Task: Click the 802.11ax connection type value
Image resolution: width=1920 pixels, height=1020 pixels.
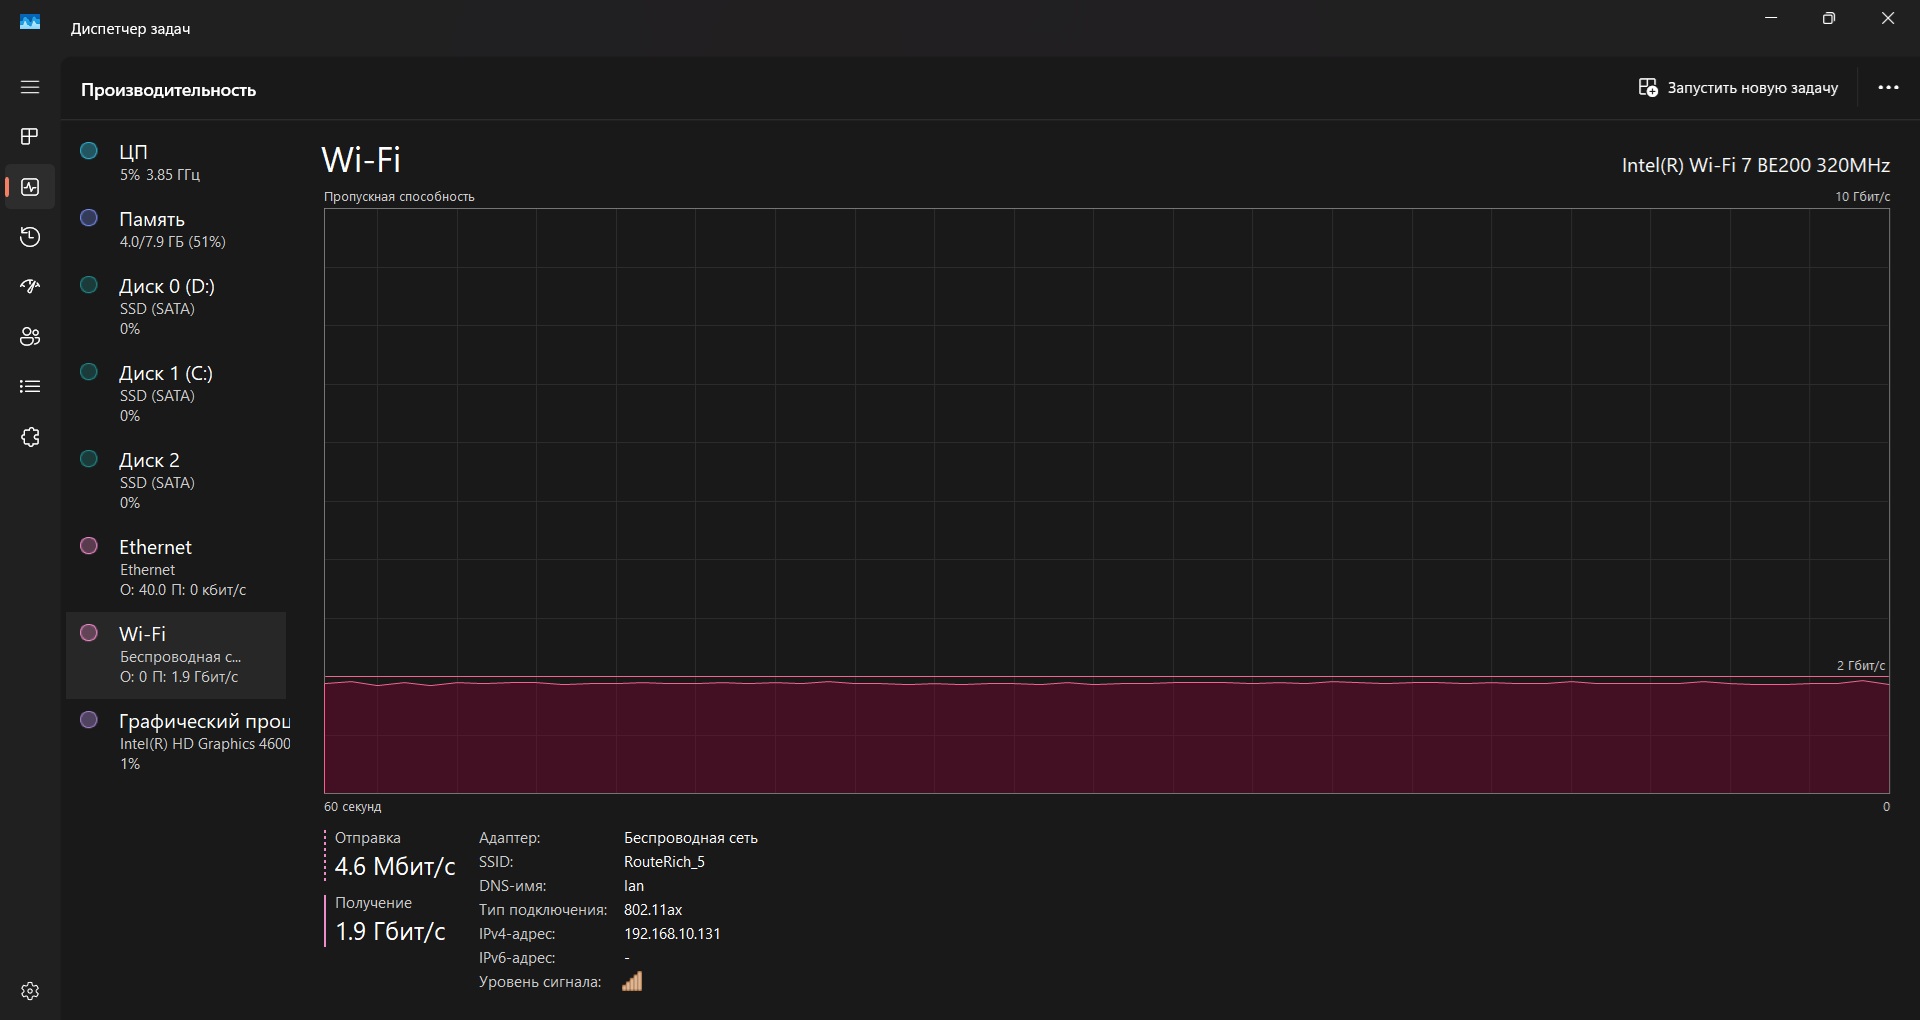Action: point(653,910)
